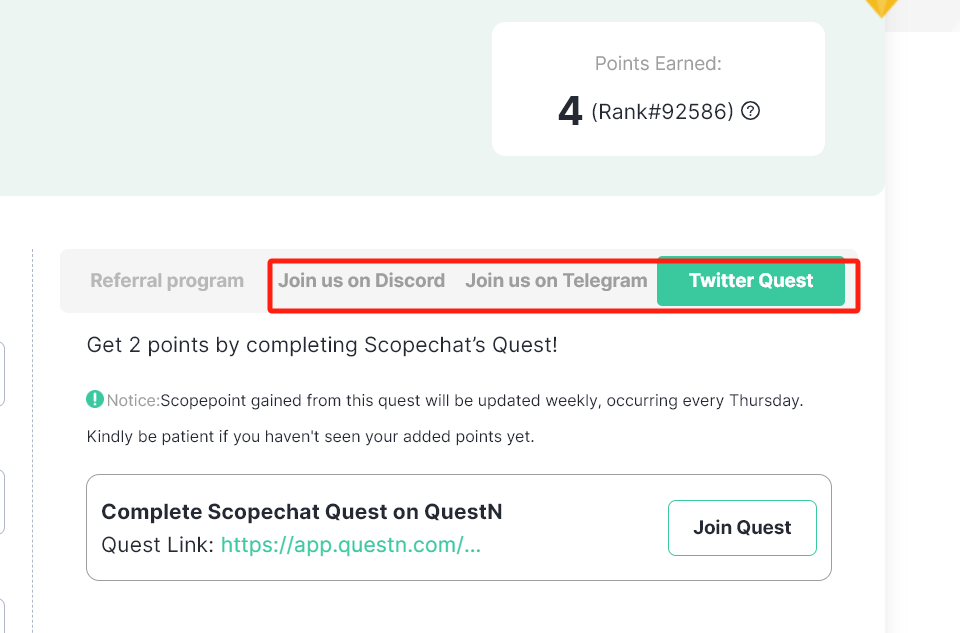Click the Join Quest button
The height and width of the screenshot is (633, 960).
coord(742,528)
